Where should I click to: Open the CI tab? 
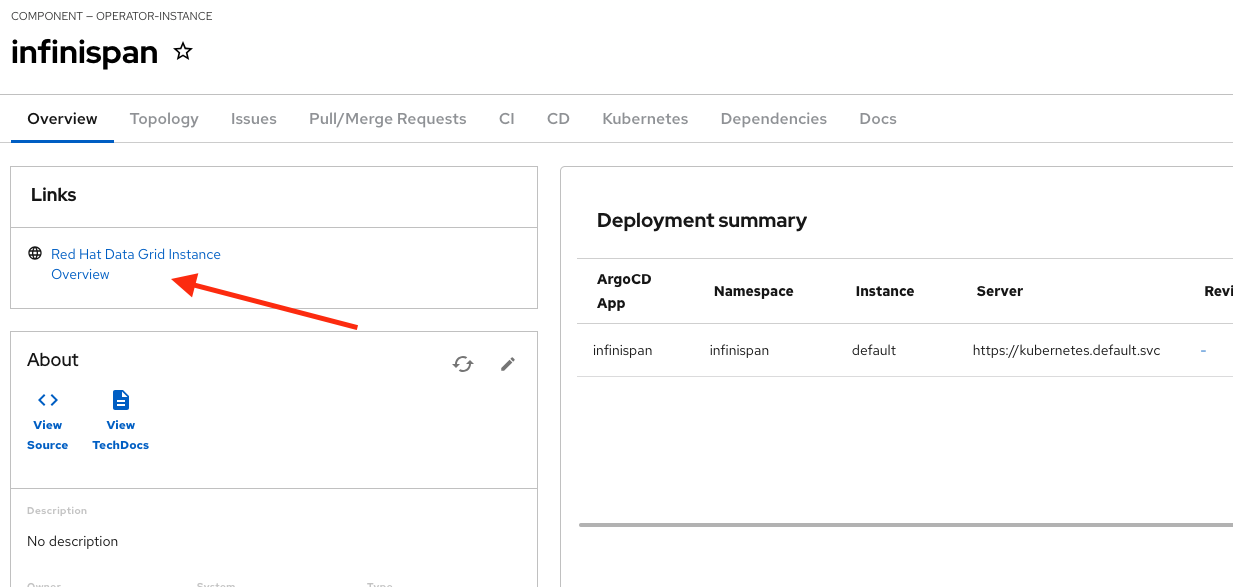point(507,119)
